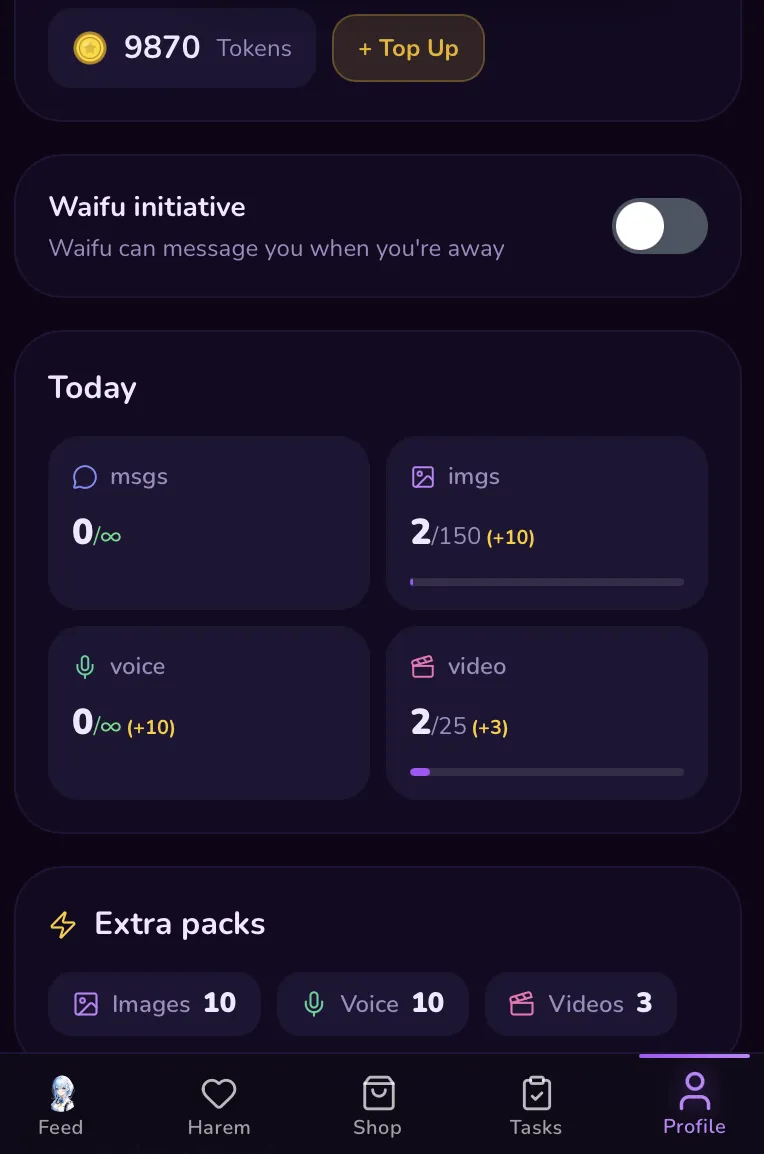Click the gold token coin icon
764x1154 pixels.
click(x=90, y=47)
